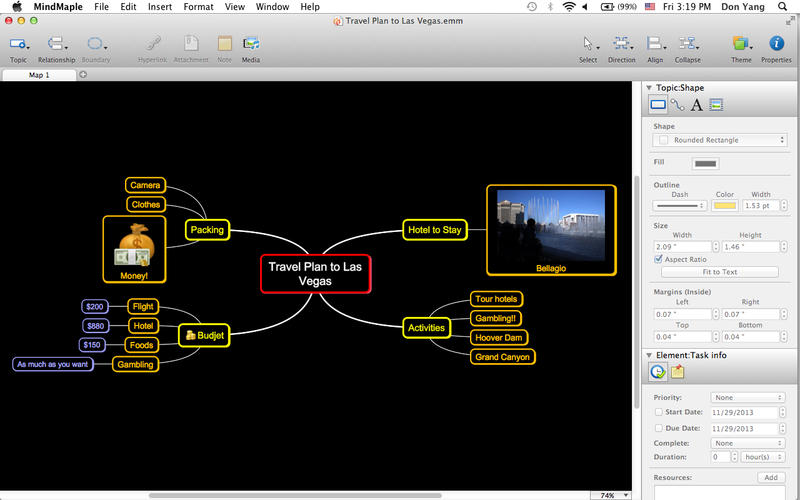Collapse the Element:Task info section

649,355
